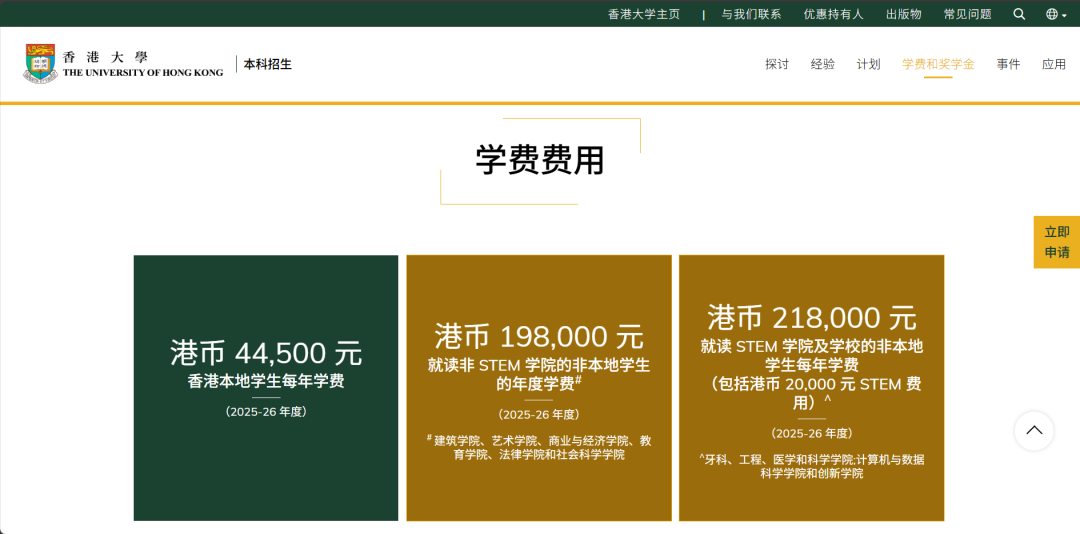Click 港币 218,000 元 amount
Screen dimensions: 1080x534
811,318
